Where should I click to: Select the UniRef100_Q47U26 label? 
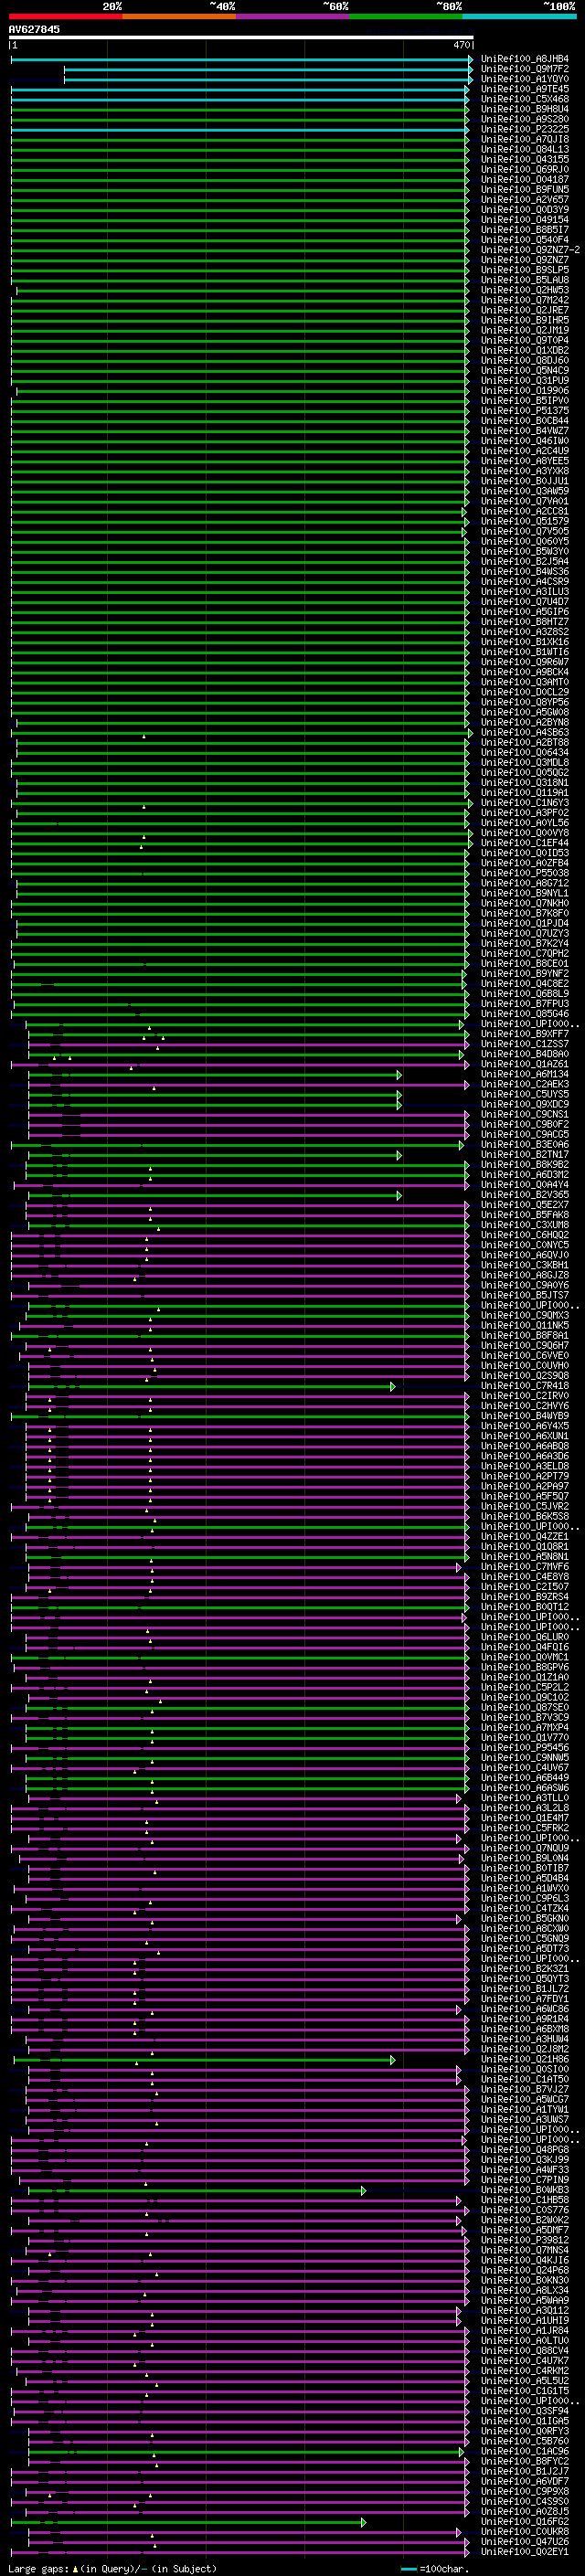click(524, 2542)
